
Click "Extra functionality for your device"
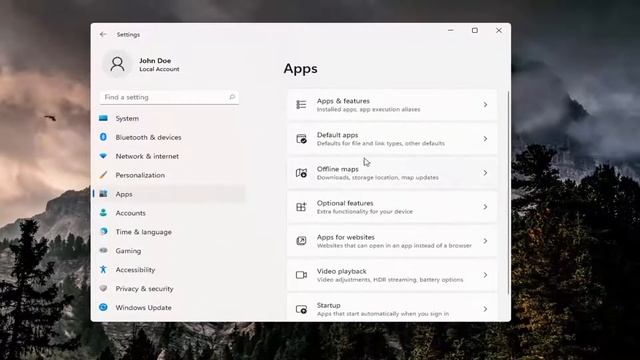(x=364, y=211)
